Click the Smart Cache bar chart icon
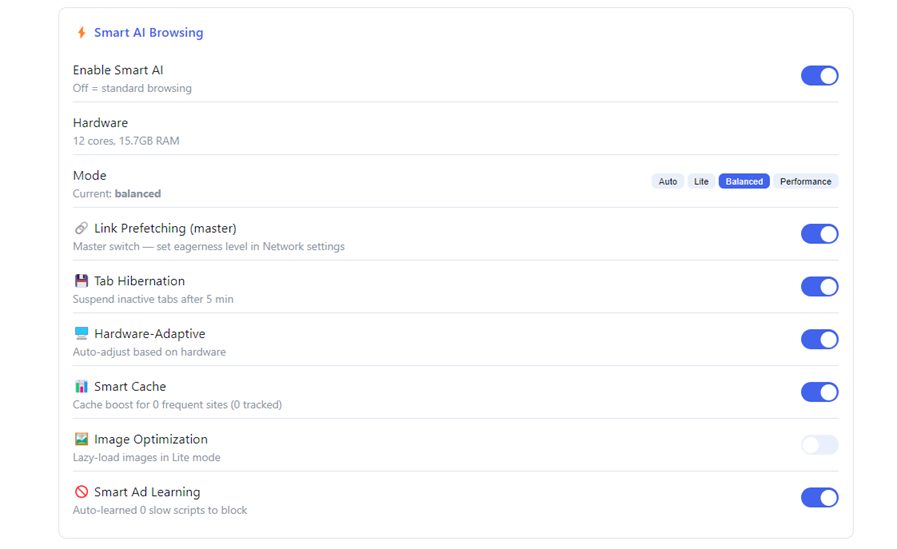 tap(81, 387)
